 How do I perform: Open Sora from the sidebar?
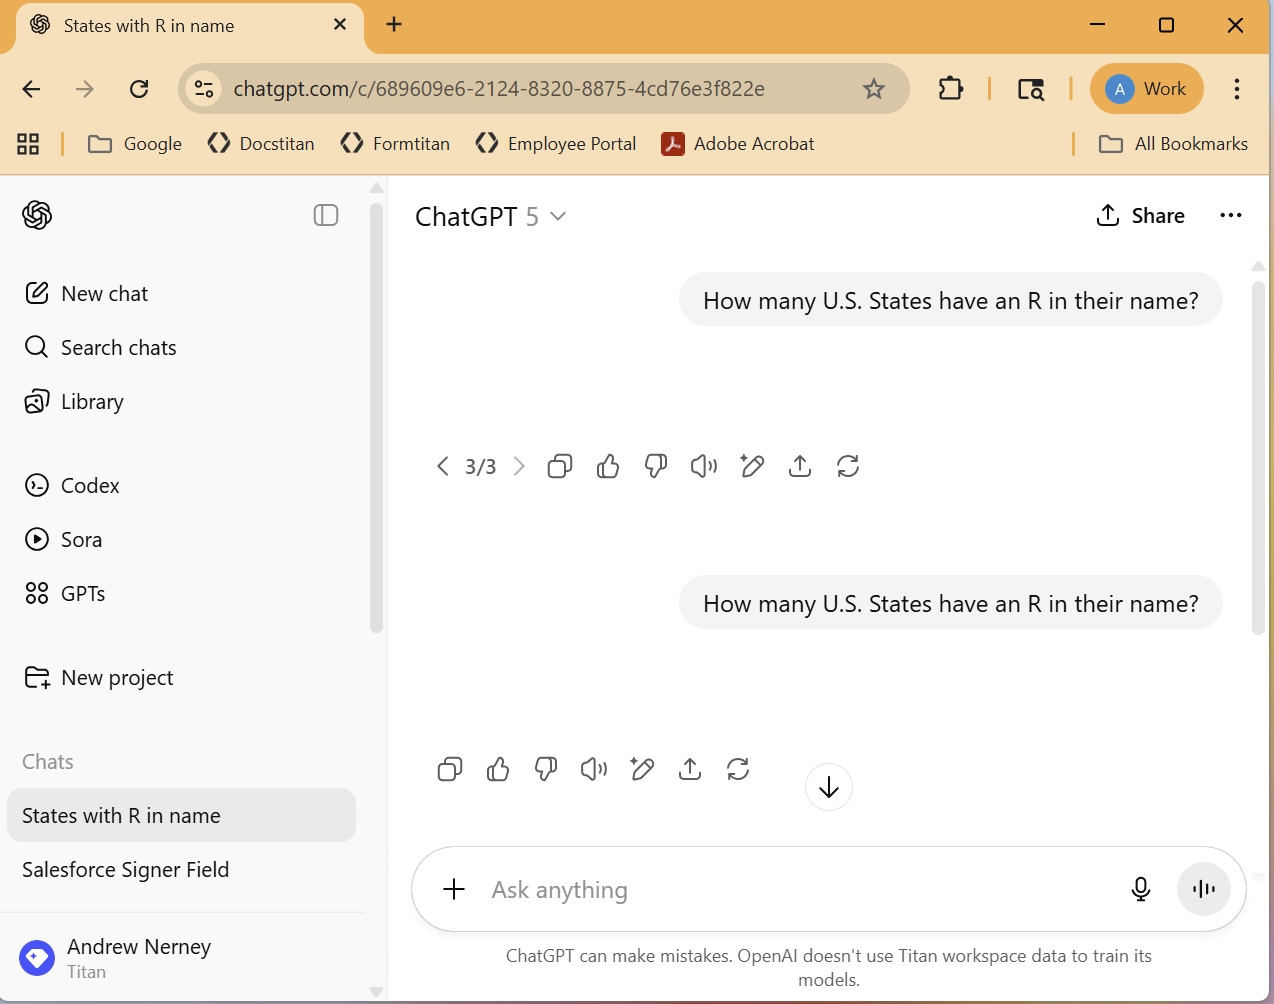[x=63, y=539]
